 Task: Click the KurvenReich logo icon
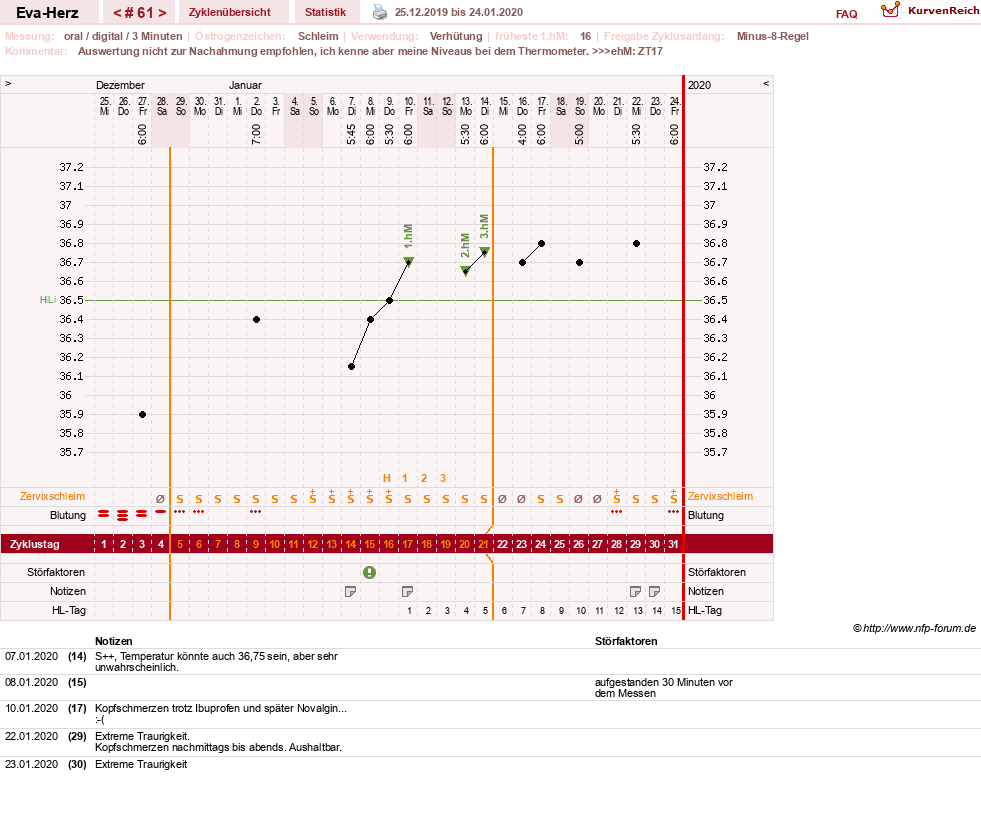[x=890, y=10]
